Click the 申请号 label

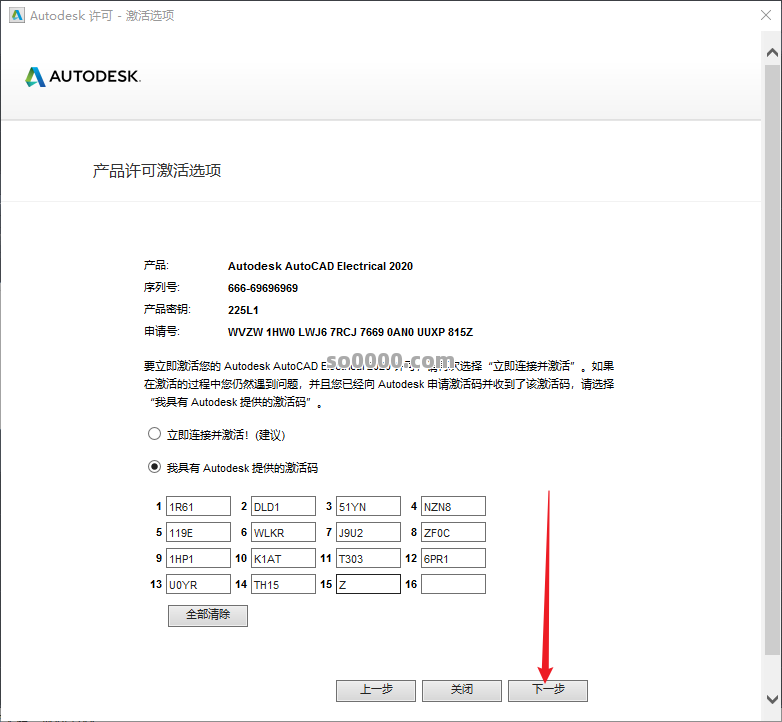tap(162, 331)
